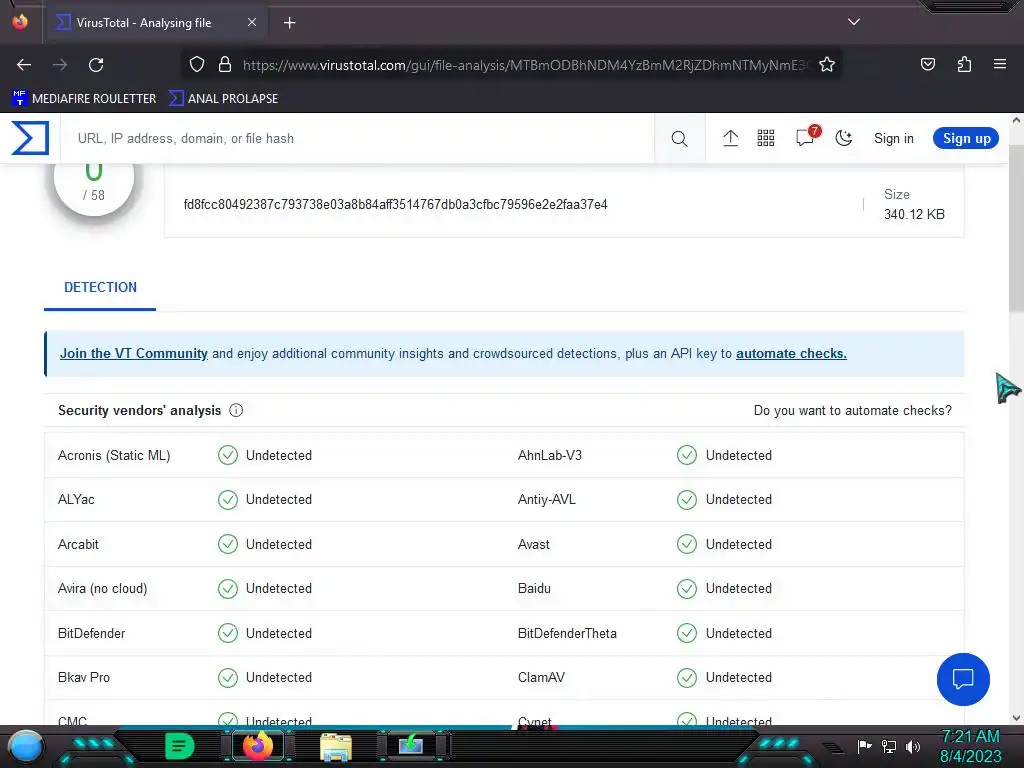Bookmark the page with the star icon
1024x768 pixels.
[827, 65]
